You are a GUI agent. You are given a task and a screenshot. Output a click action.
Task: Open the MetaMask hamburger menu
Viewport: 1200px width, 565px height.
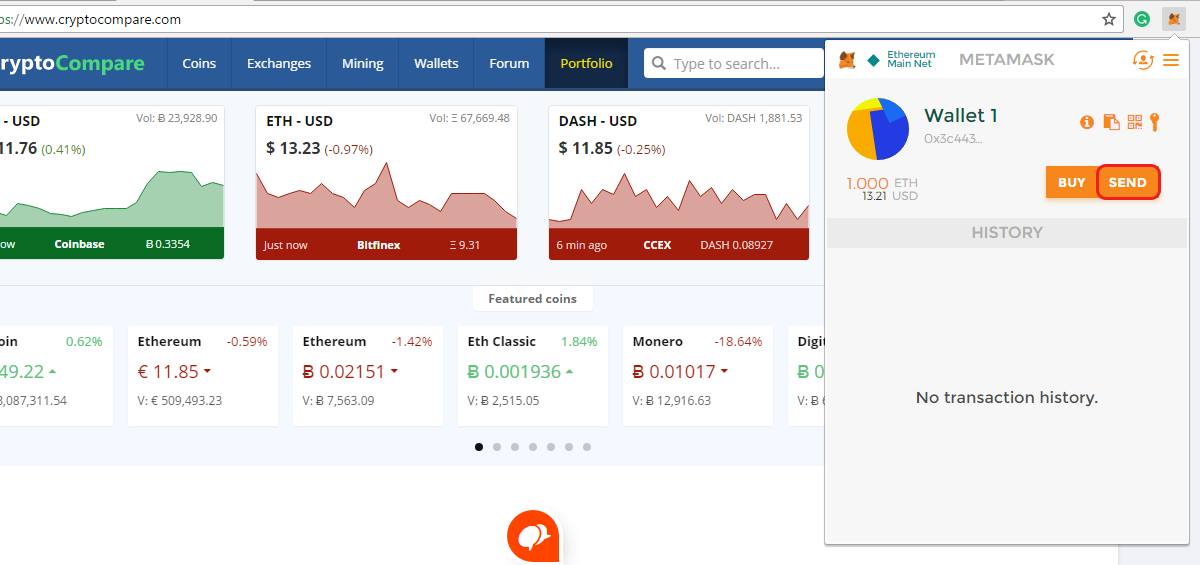pos(1171,60)
